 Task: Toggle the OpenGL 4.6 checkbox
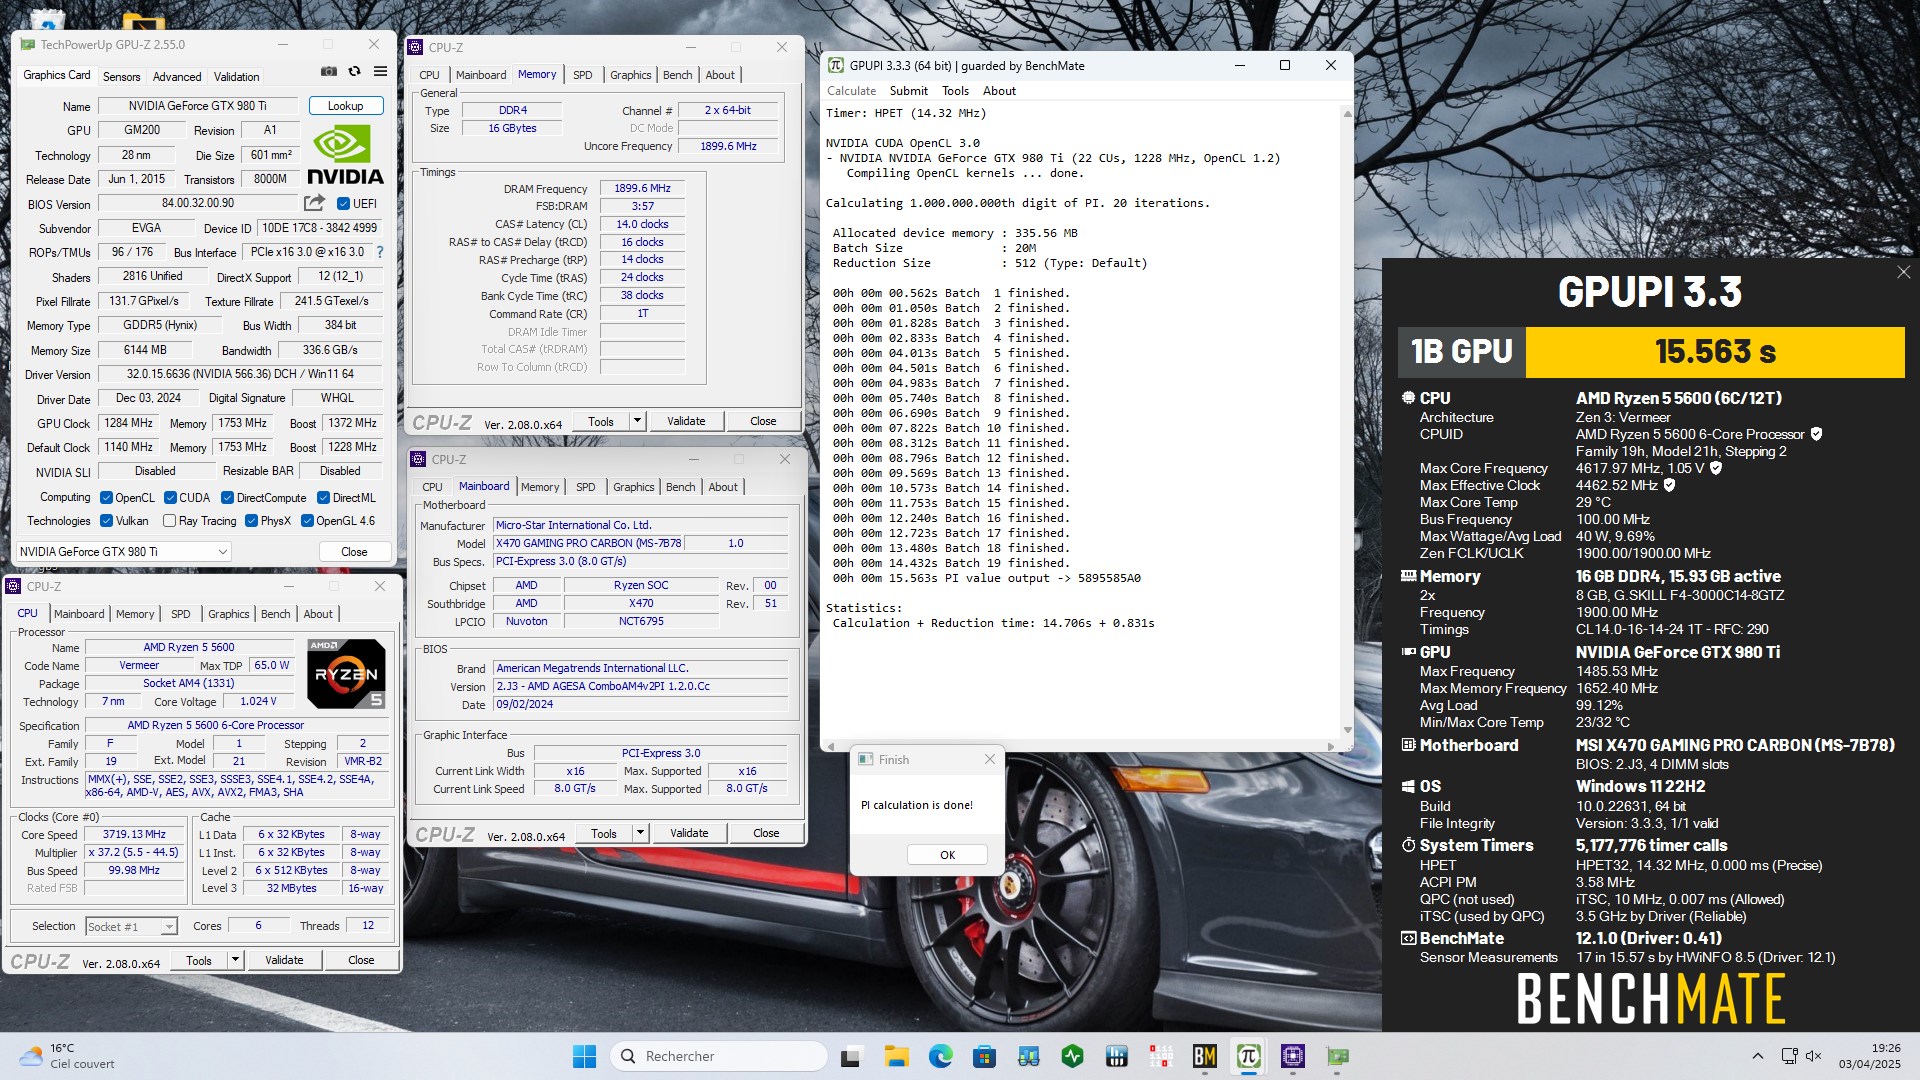(307, 521)
